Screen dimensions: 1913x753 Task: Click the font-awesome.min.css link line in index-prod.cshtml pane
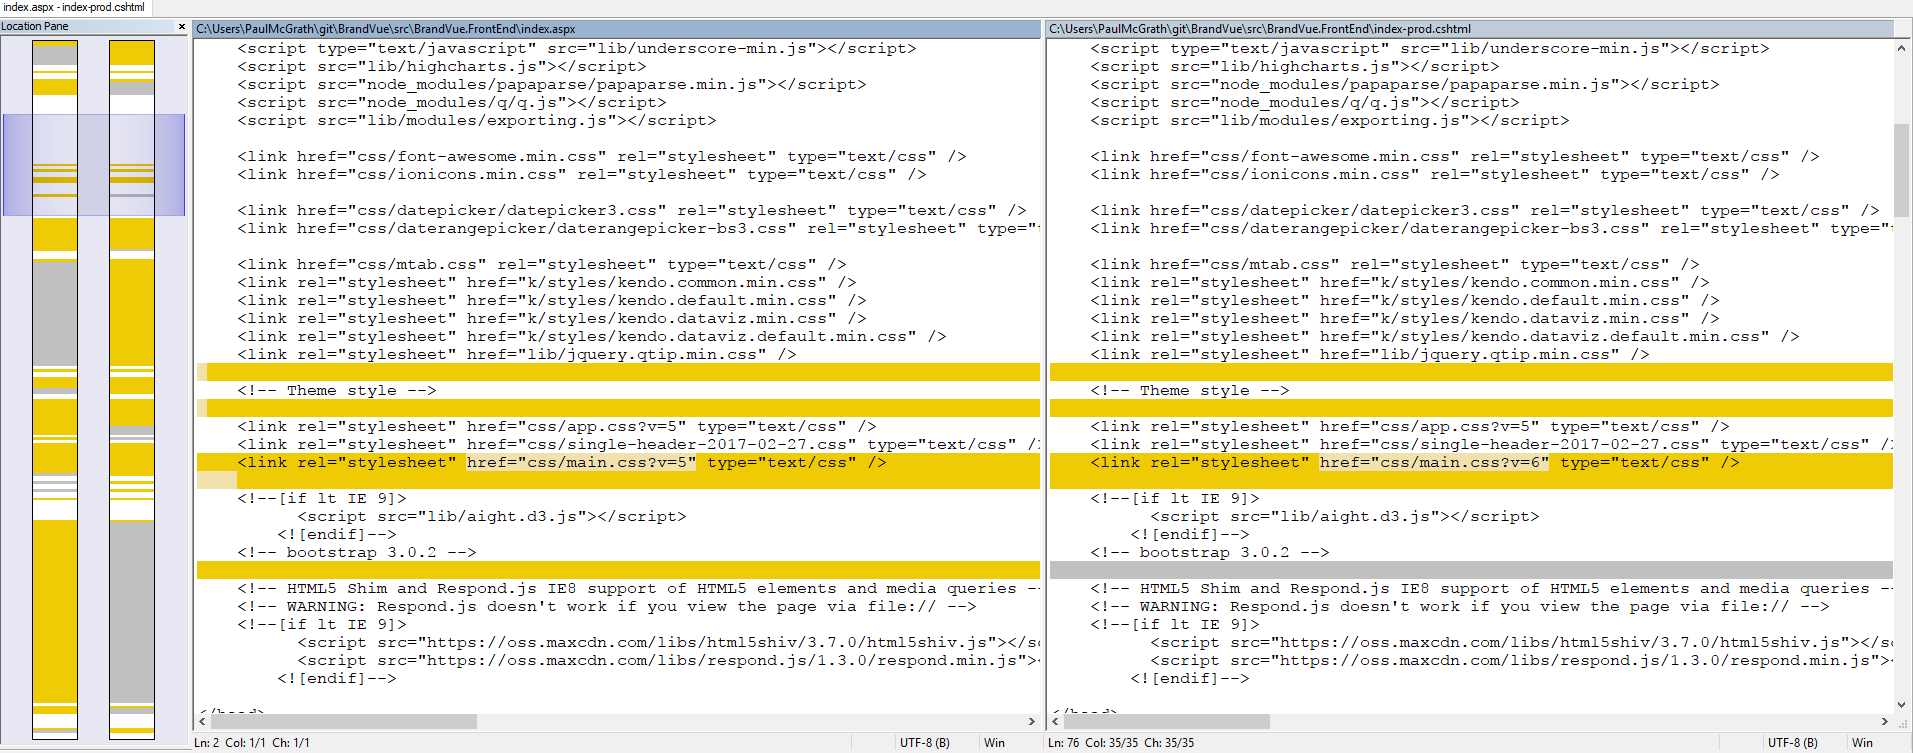[1455, 156]
